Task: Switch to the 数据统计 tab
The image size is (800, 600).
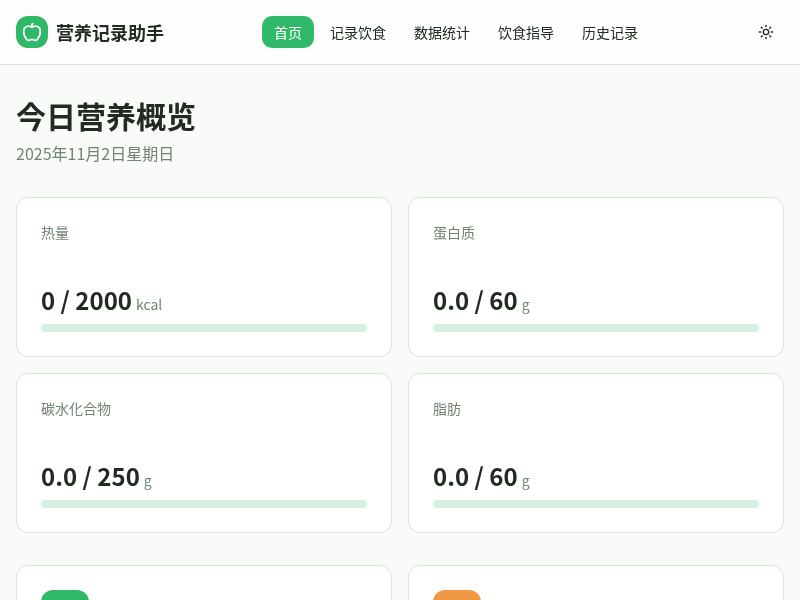Action: (442, 32)
